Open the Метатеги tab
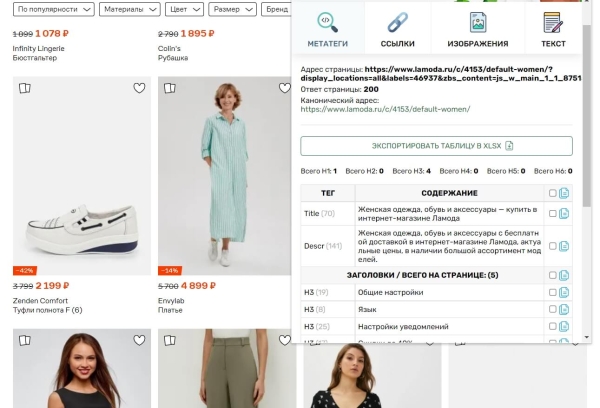The width and height of the screenshot is (600, 408). click(x=327, y=29)
